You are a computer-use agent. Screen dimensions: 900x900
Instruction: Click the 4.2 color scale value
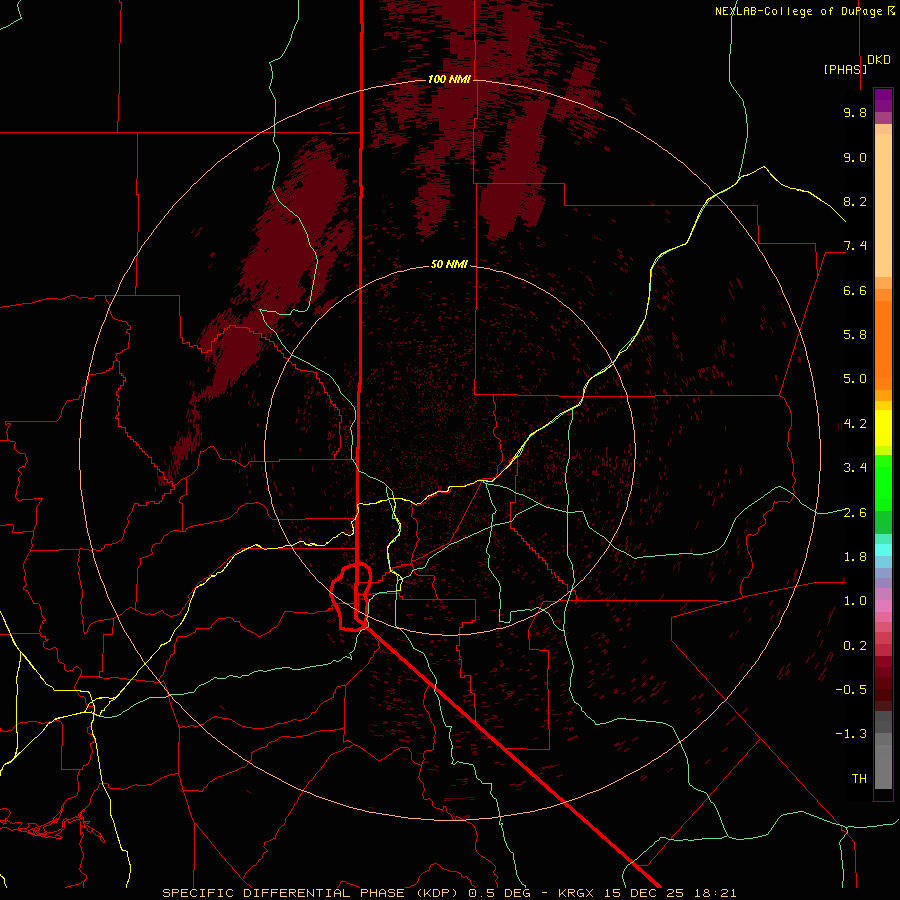[x=855, y=424]
